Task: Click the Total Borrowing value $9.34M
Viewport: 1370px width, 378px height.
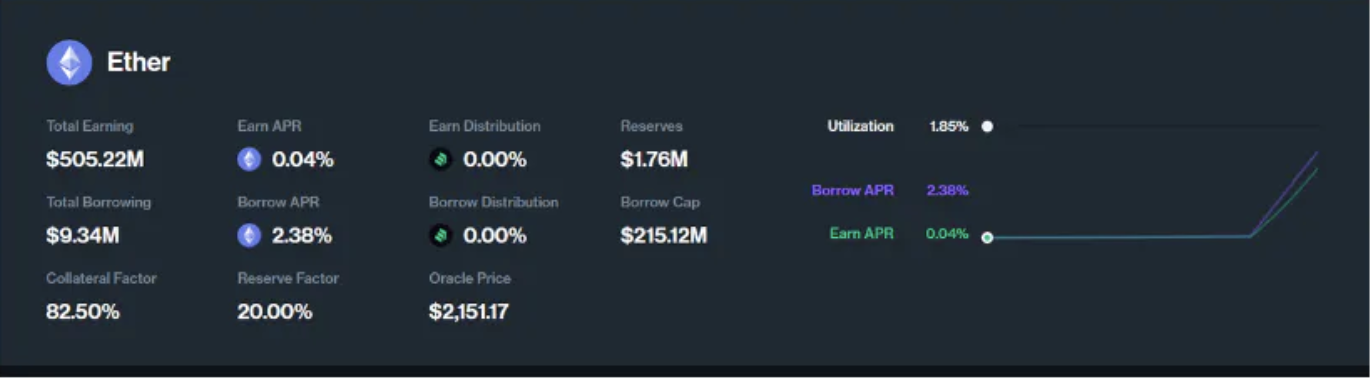Action: (x=83, y=235)
